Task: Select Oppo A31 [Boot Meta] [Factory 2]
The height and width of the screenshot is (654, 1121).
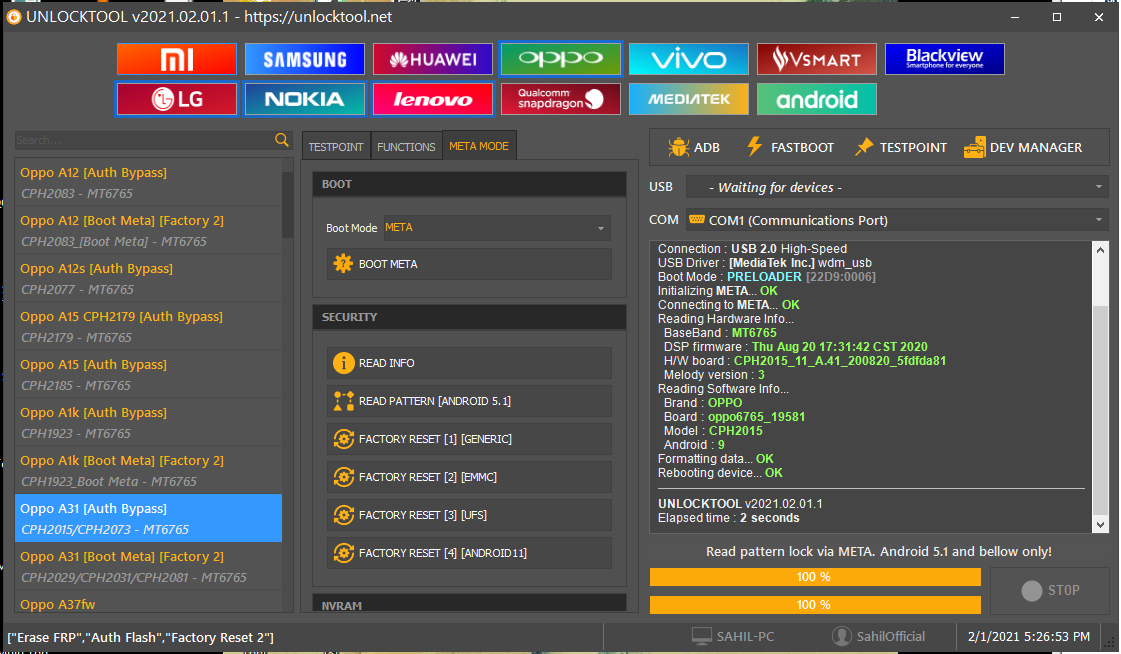Action: coord(148,566)
